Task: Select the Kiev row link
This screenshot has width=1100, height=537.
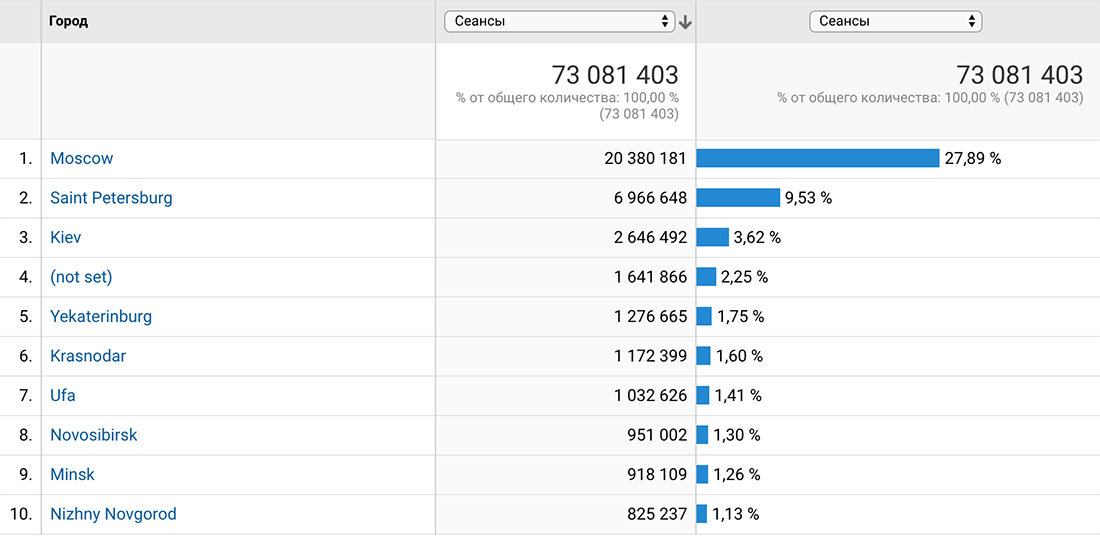Action: (65, 237)
